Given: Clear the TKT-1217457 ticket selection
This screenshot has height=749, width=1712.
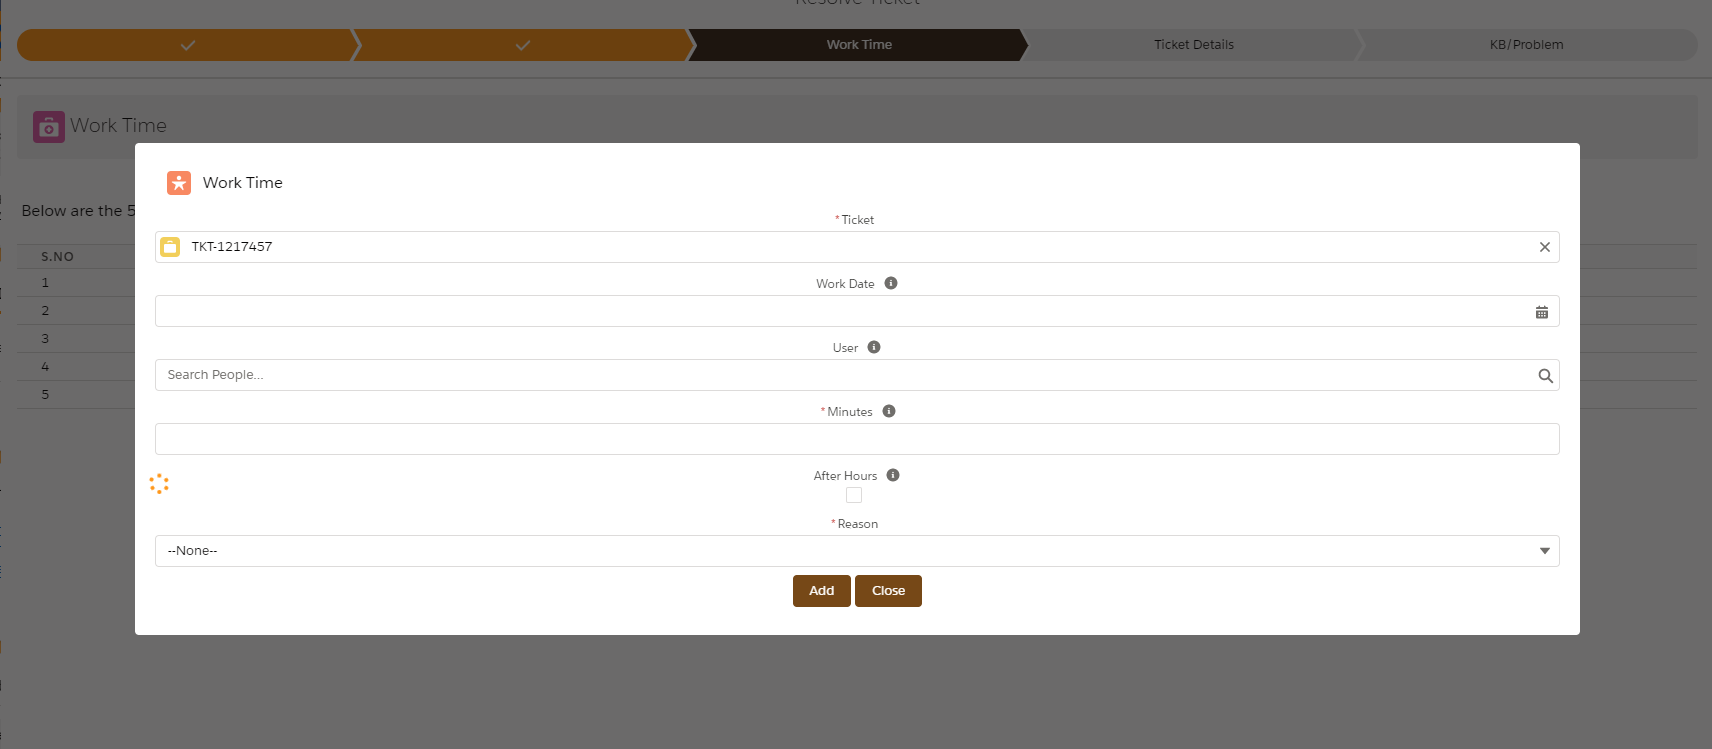Looking at the screenshot, I should coord(1545,247).
